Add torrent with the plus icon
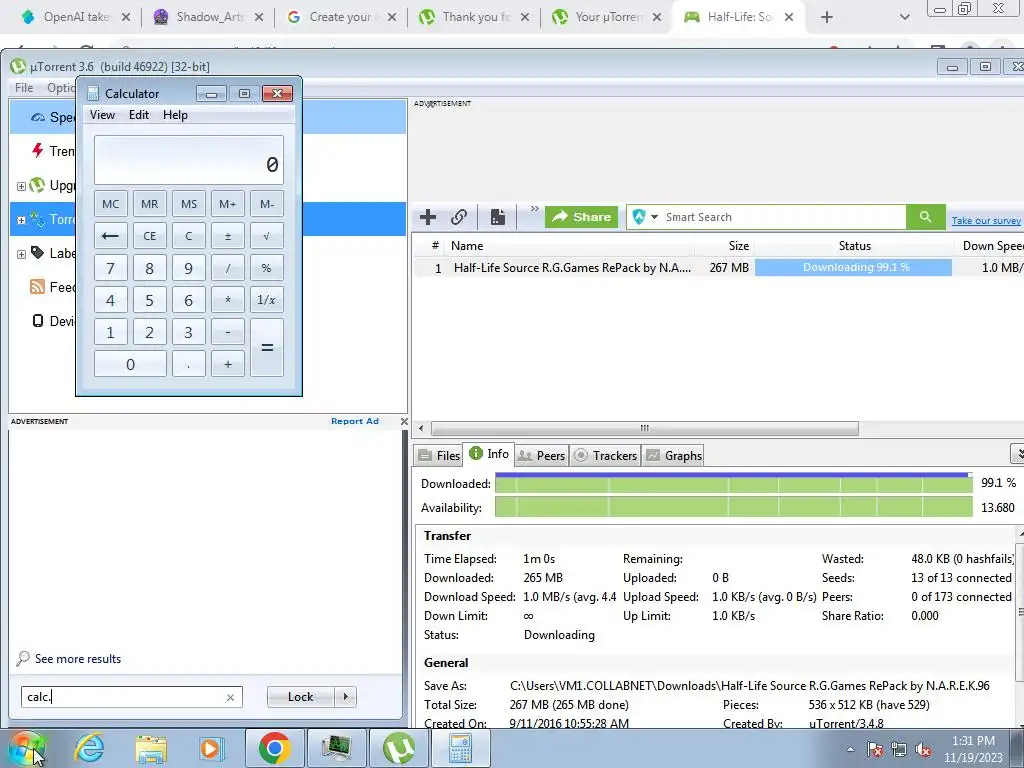 tap(428, 217)
